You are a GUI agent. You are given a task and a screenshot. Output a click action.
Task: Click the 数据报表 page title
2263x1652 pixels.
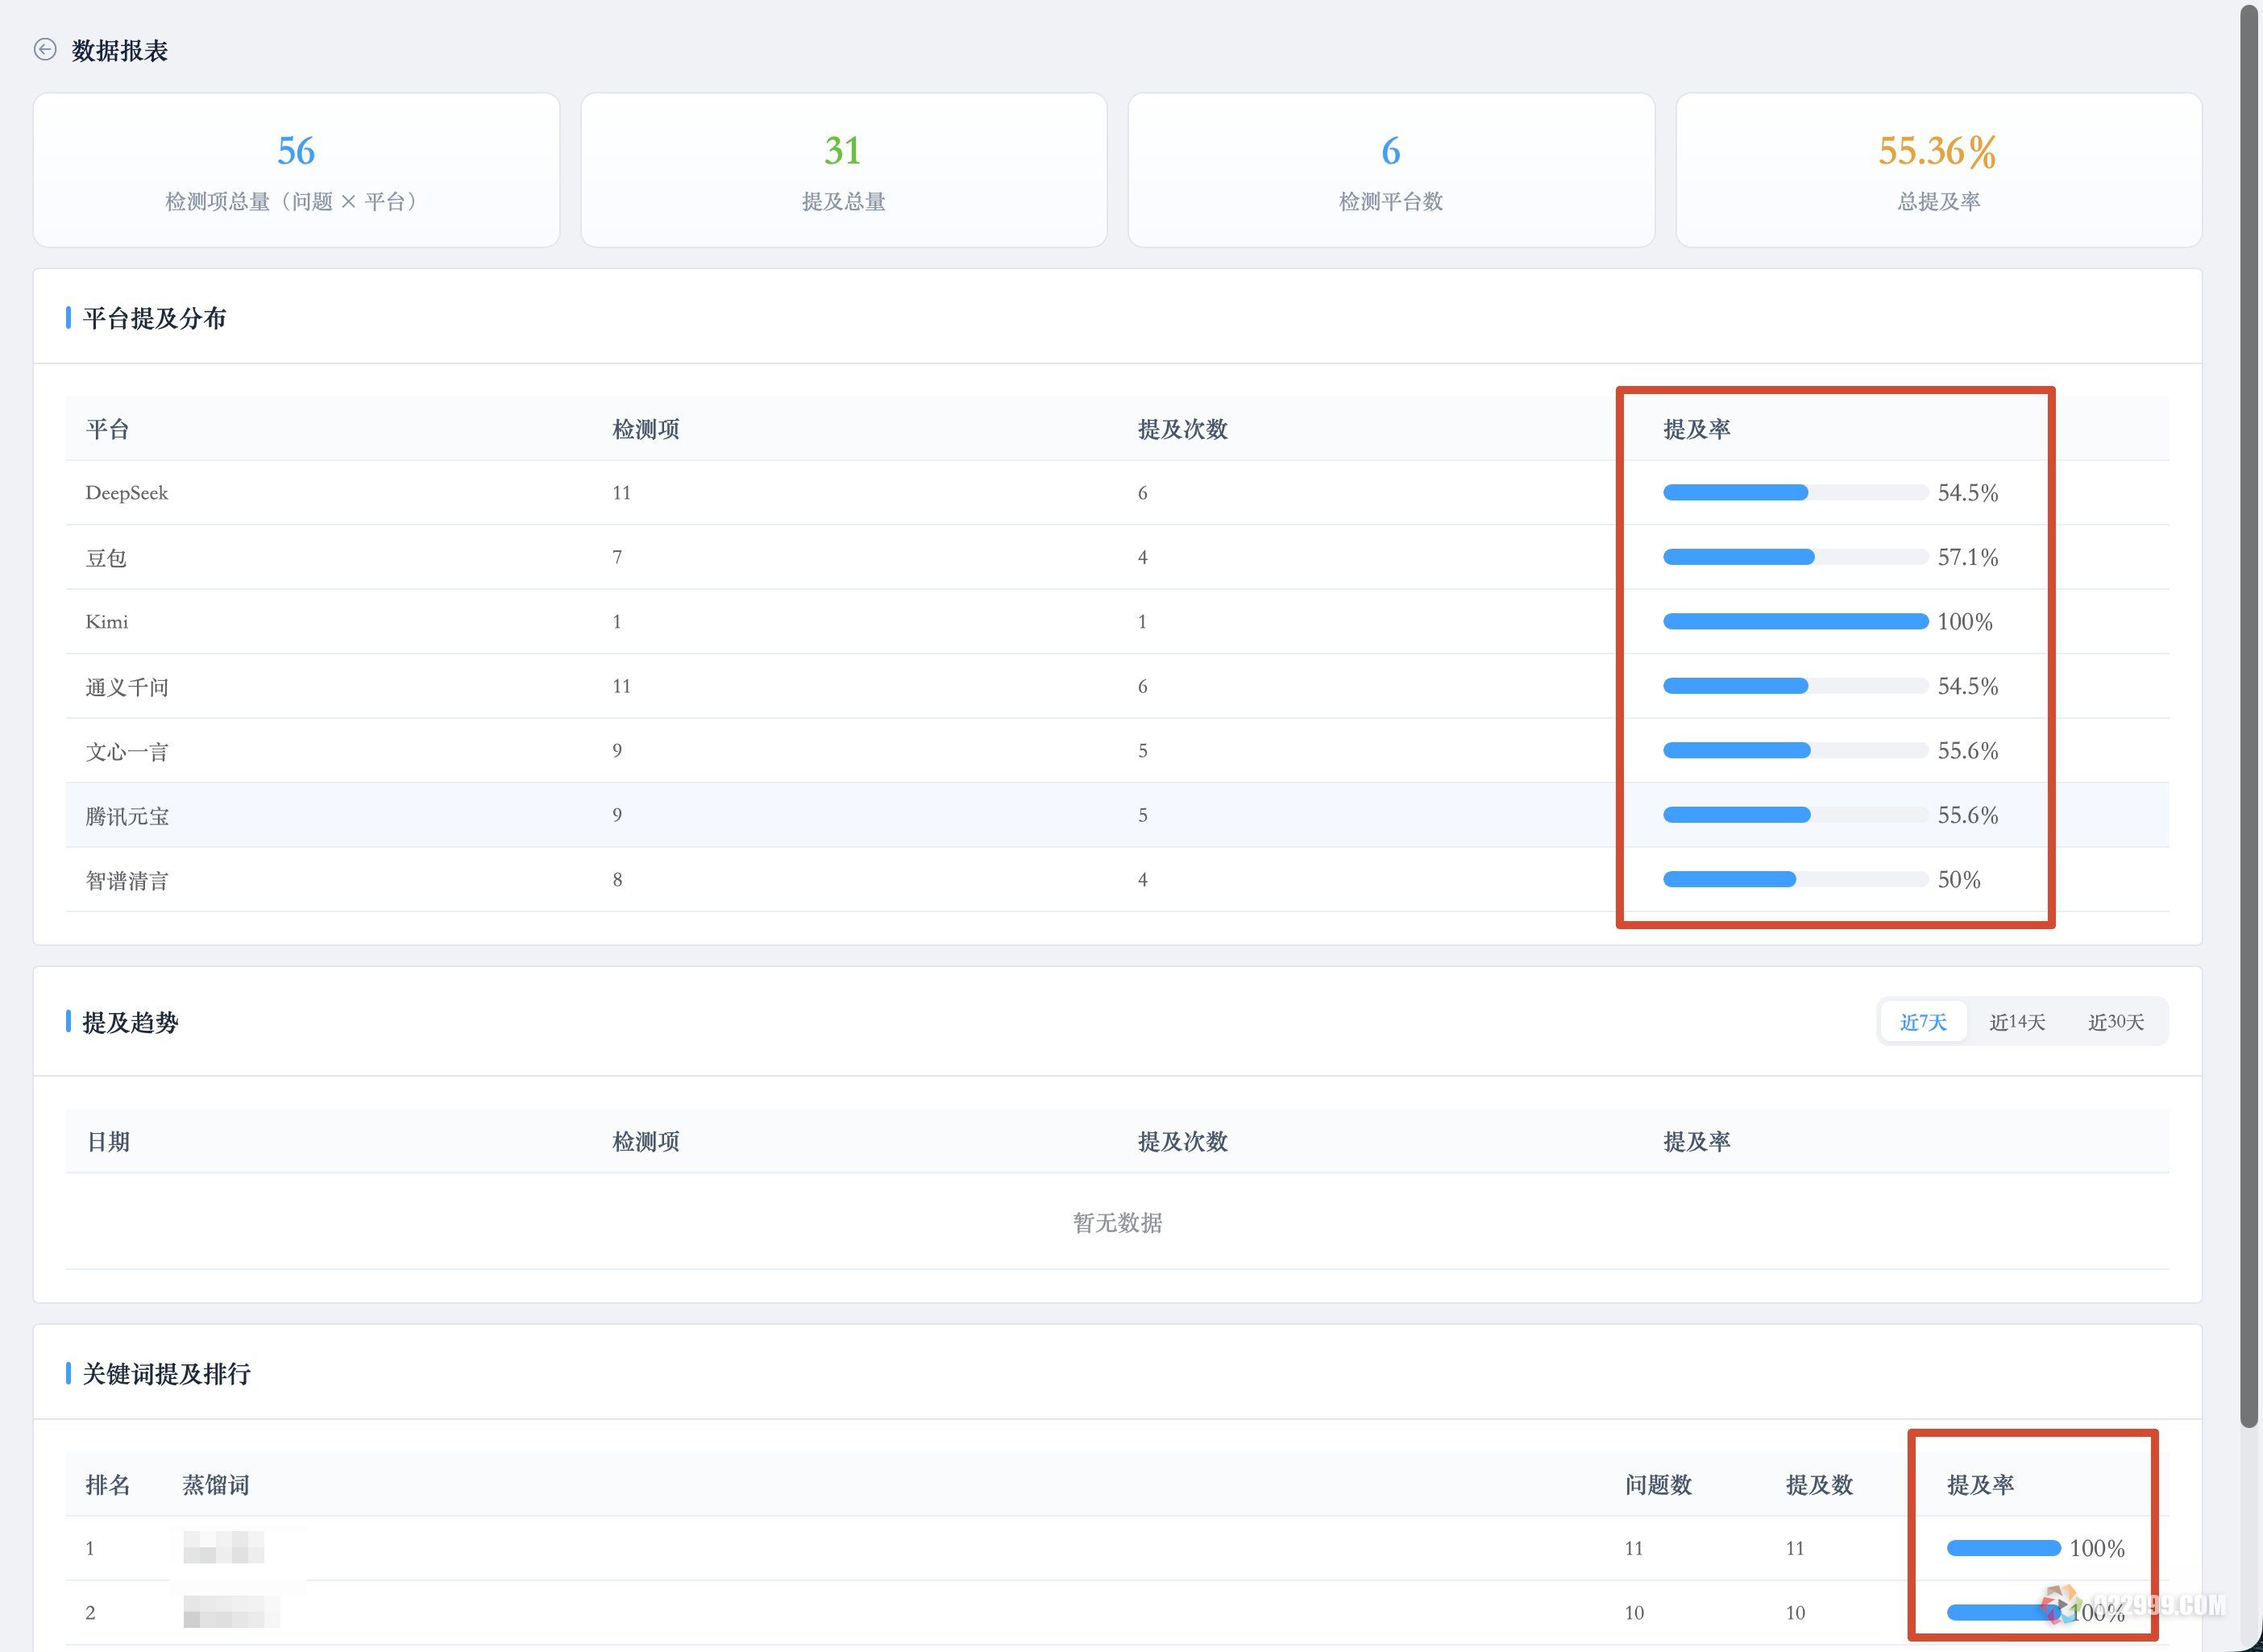click(119, 50)
